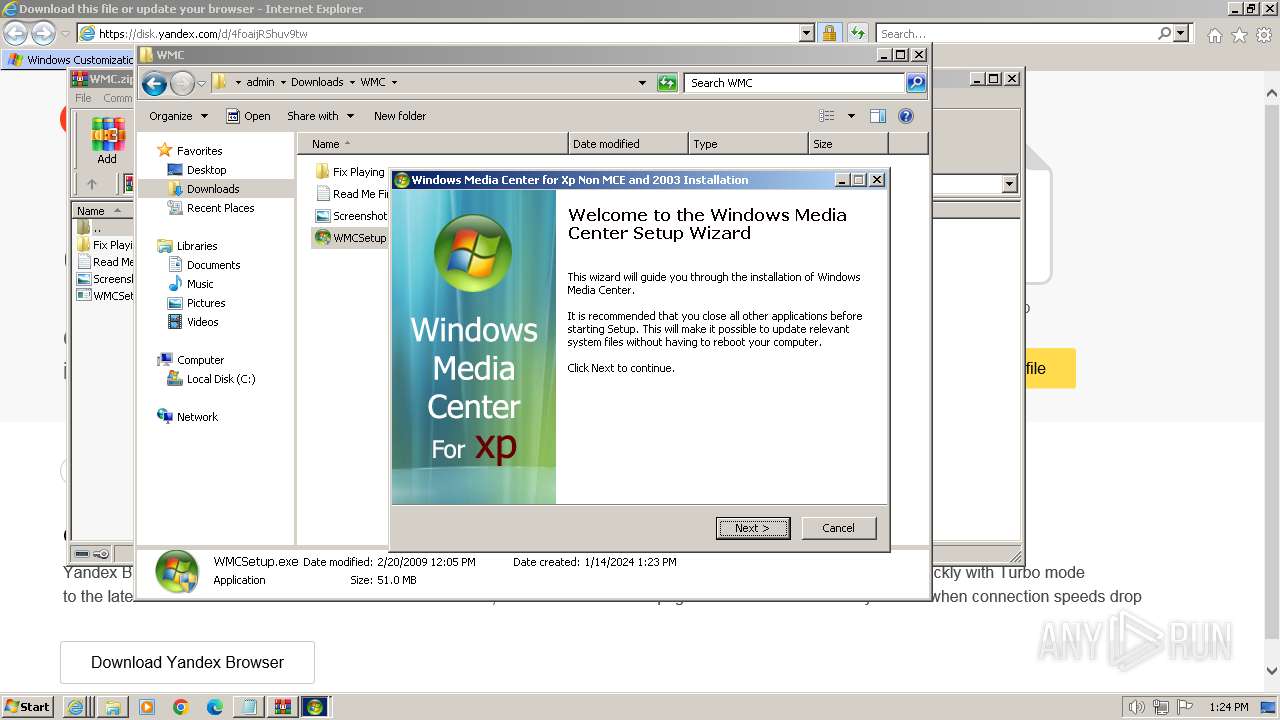This screenshot has height=720, width=1280.
Task: Click the IE Search box
Action: tap(1016, 33)
